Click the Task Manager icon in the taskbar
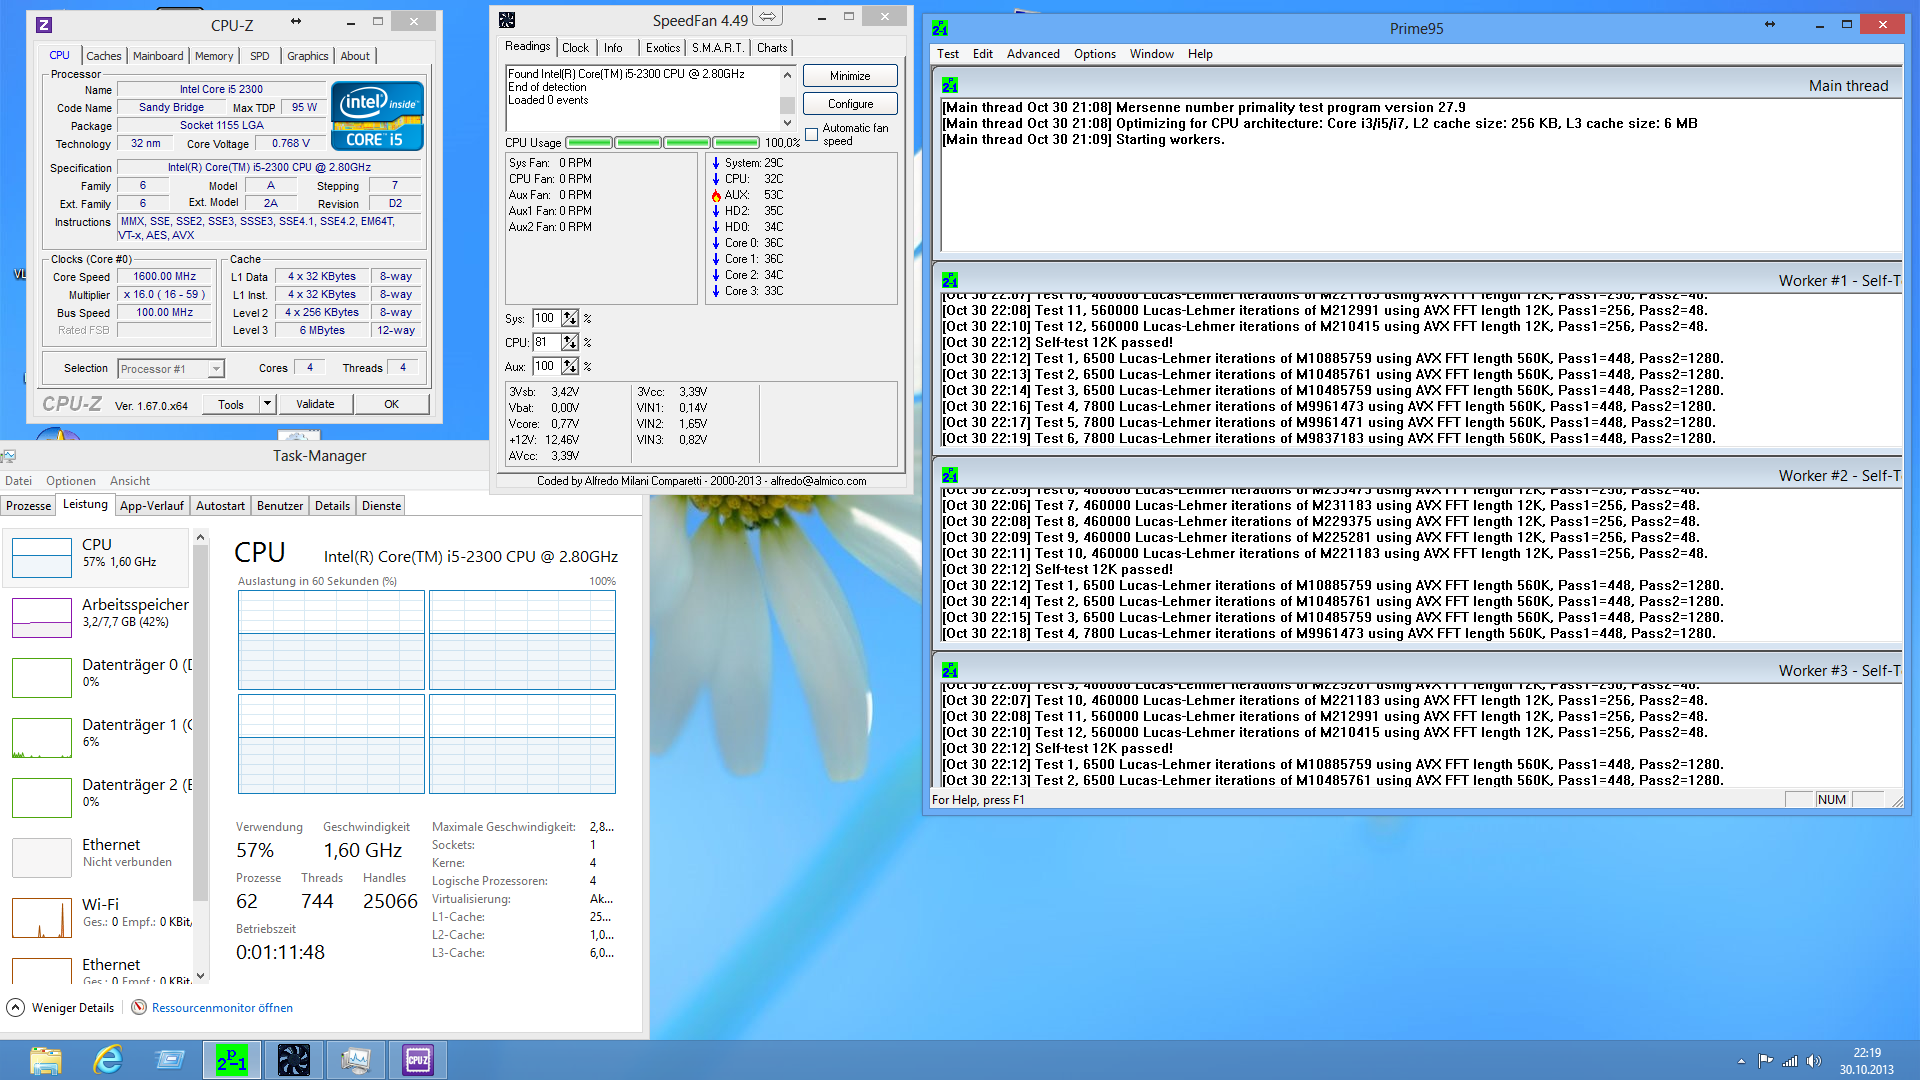The width and height of the screenshot is (1920, 1080). [356, 1060]
